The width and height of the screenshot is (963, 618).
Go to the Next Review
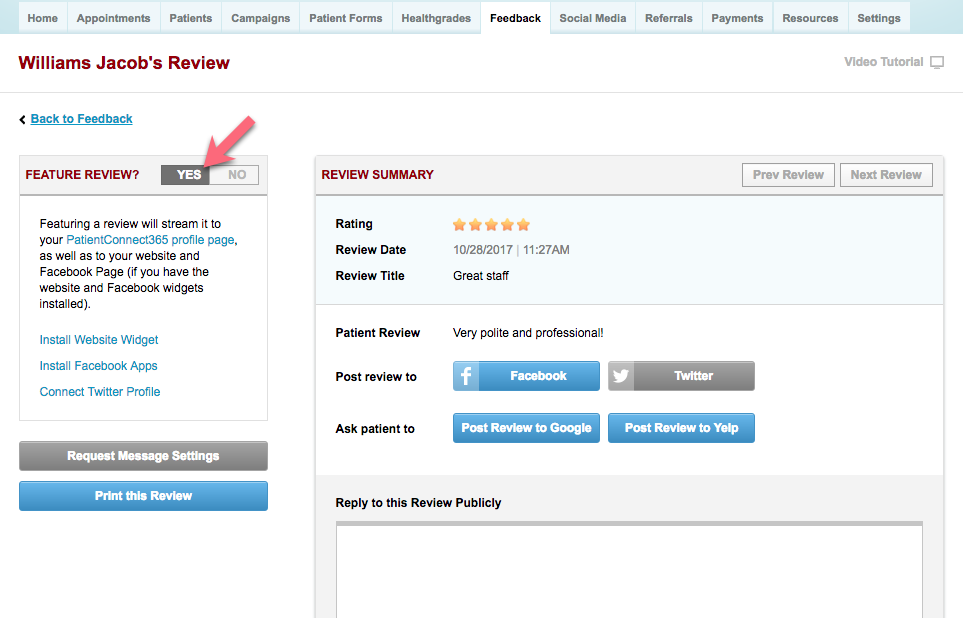click(x=885, y=175)
